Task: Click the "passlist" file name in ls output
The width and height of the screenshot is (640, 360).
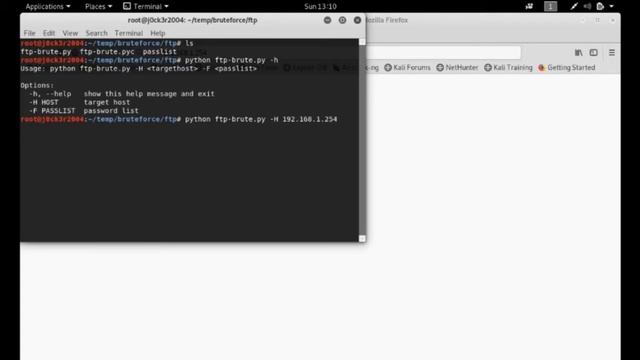Action: [x=160, y=52]
